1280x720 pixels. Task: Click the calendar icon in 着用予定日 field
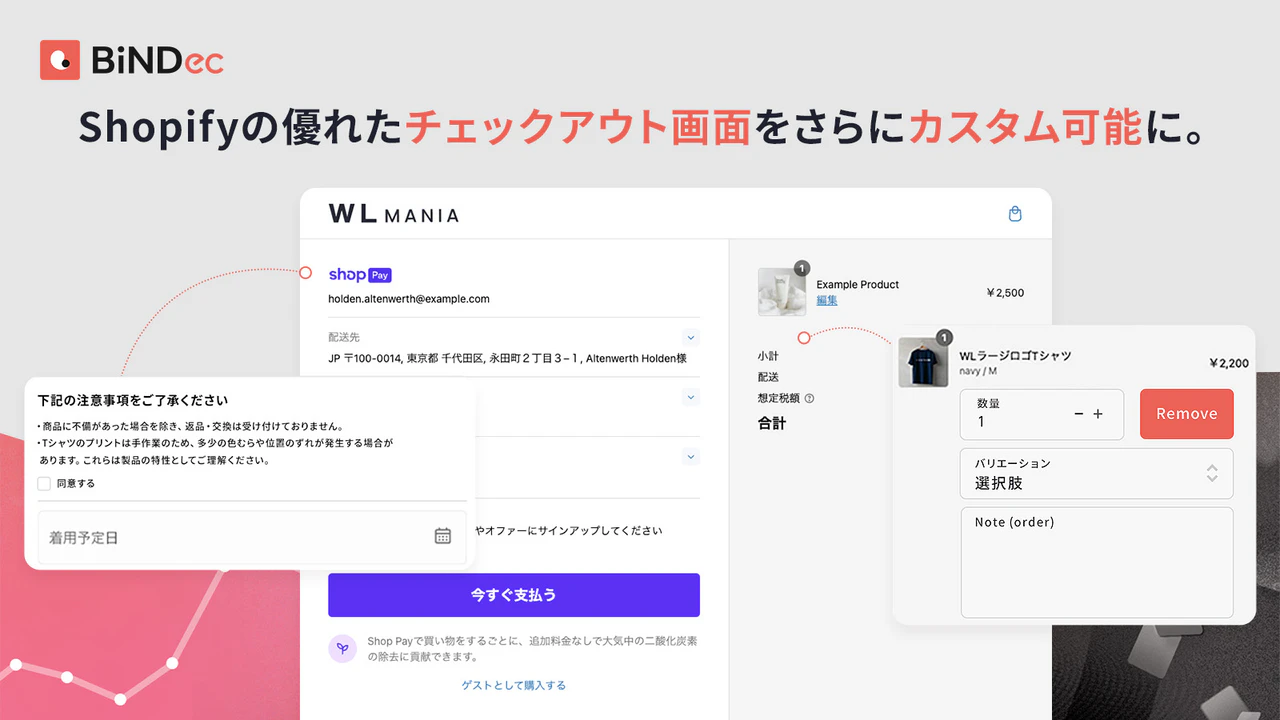point(443,536)
